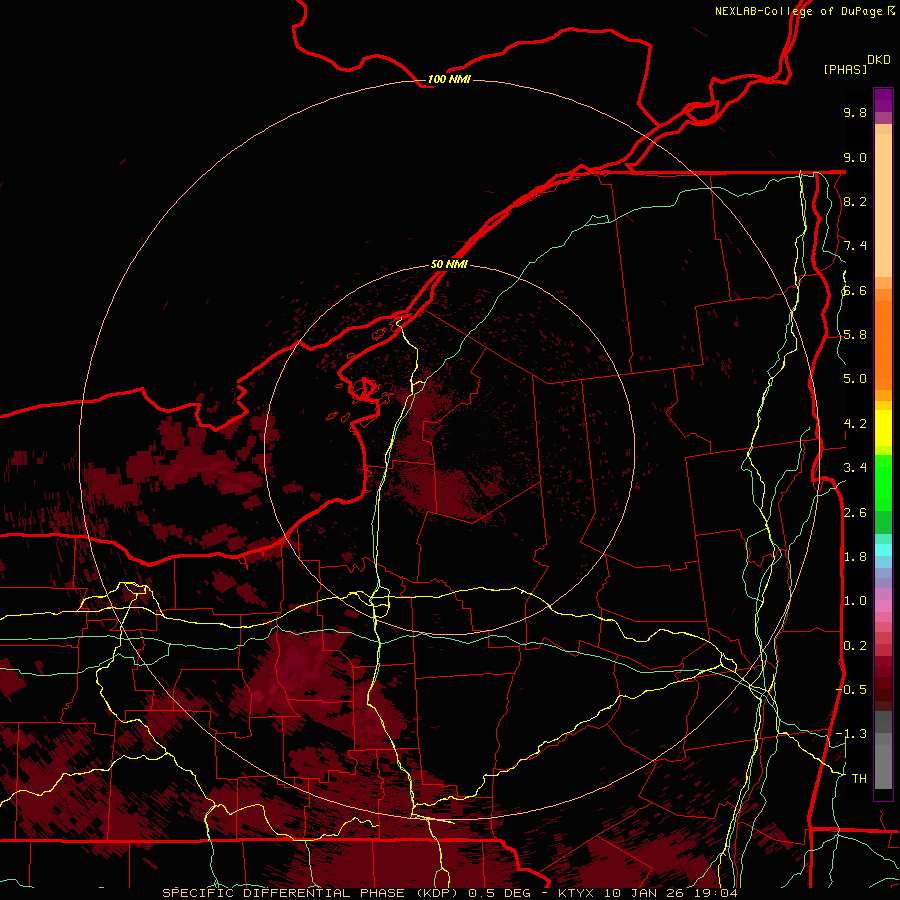The height and width of the screenshot is (900, 900).
Task: Click the SPECIFIC DIFFERENTIAL PHASE (KDP) title text
Action: pos(311,893)
